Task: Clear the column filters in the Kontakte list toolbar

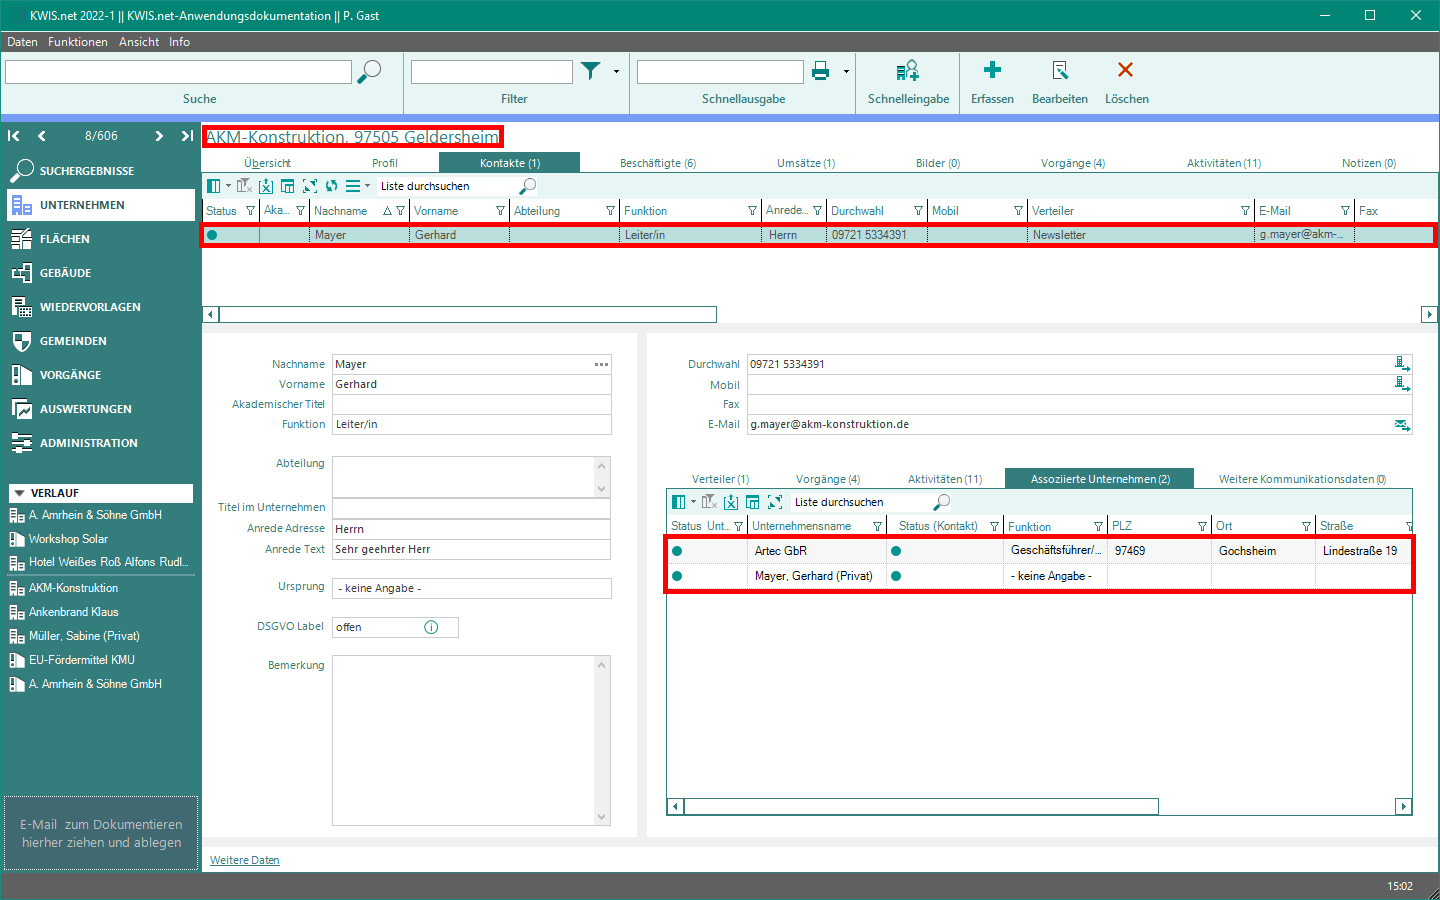Action: [x=244, y=186]
